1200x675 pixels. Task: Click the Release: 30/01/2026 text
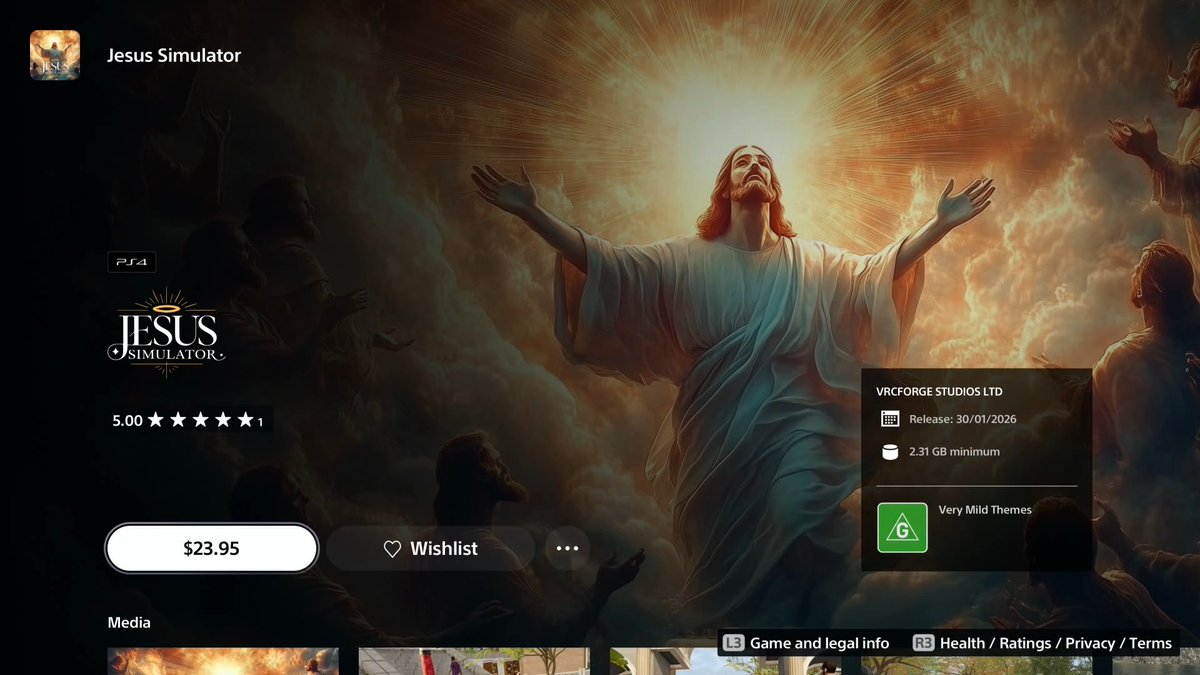pos(962,419)
